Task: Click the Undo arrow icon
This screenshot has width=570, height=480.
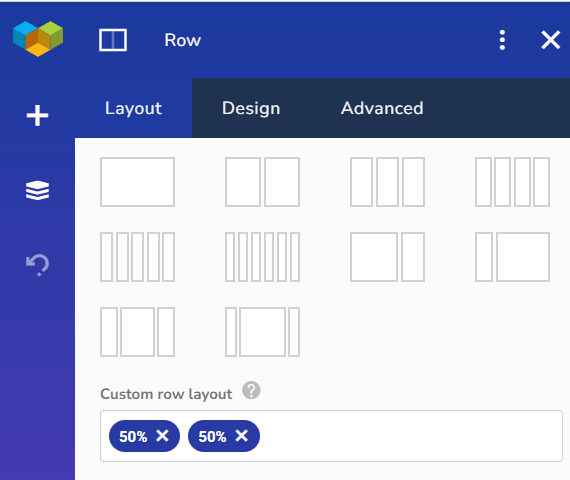Action: coord(37,264)
